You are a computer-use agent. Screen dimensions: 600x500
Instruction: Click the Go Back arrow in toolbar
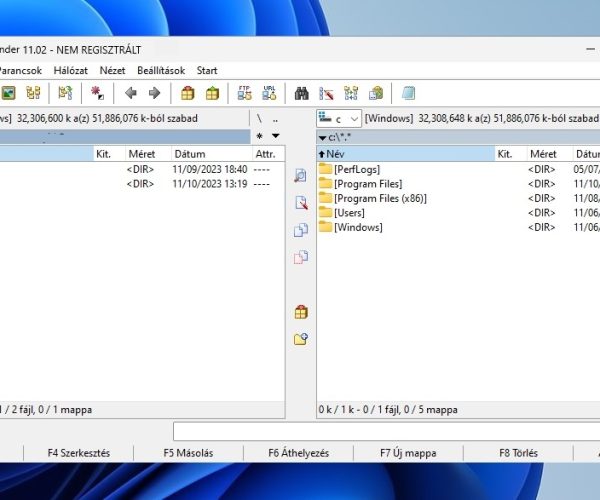coord(131,93)
